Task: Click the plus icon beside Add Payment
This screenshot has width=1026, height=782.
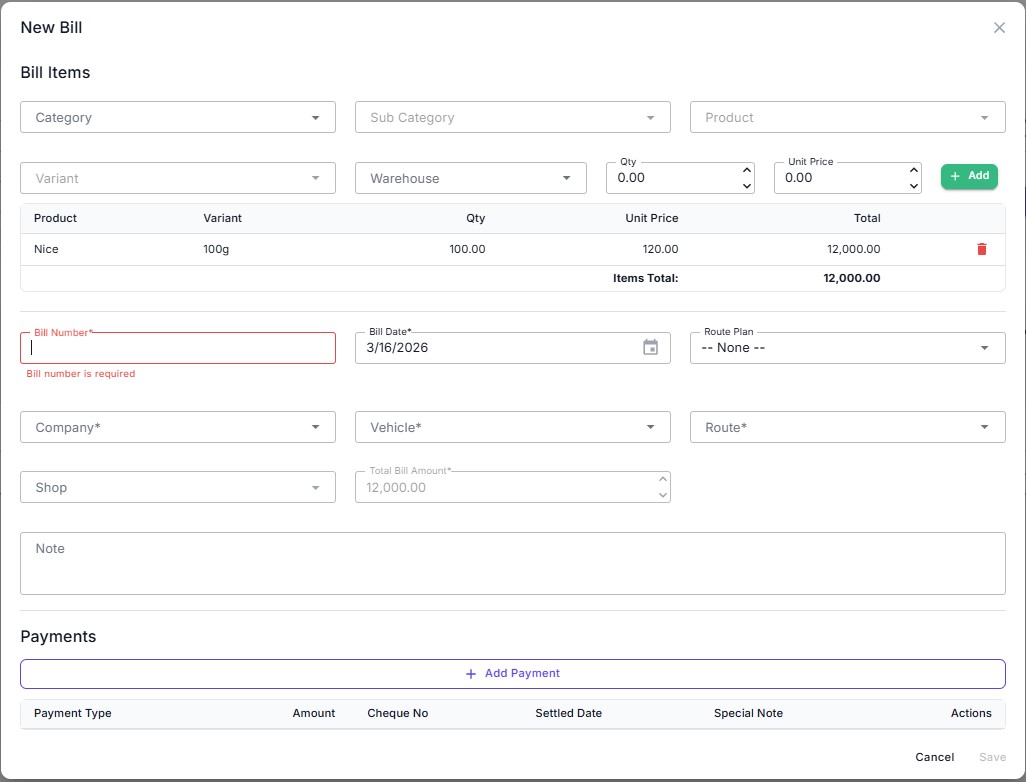Action: pos(471,673)
